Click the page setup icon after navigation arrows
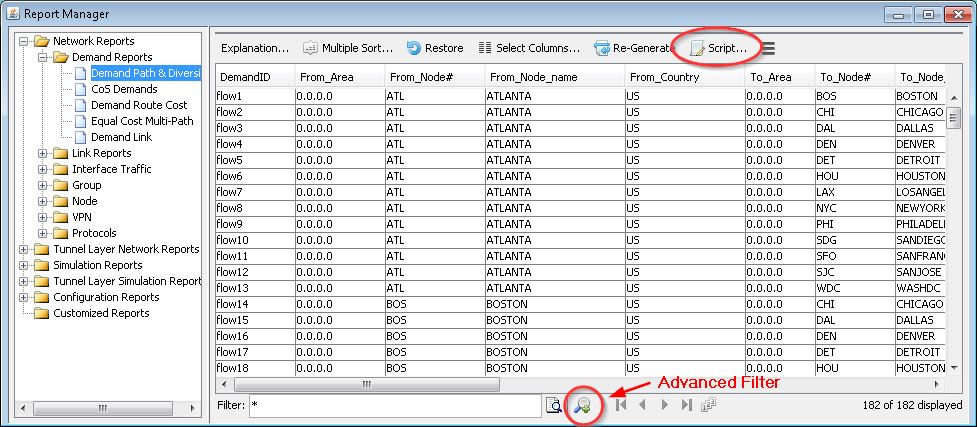 click(708, 405)
